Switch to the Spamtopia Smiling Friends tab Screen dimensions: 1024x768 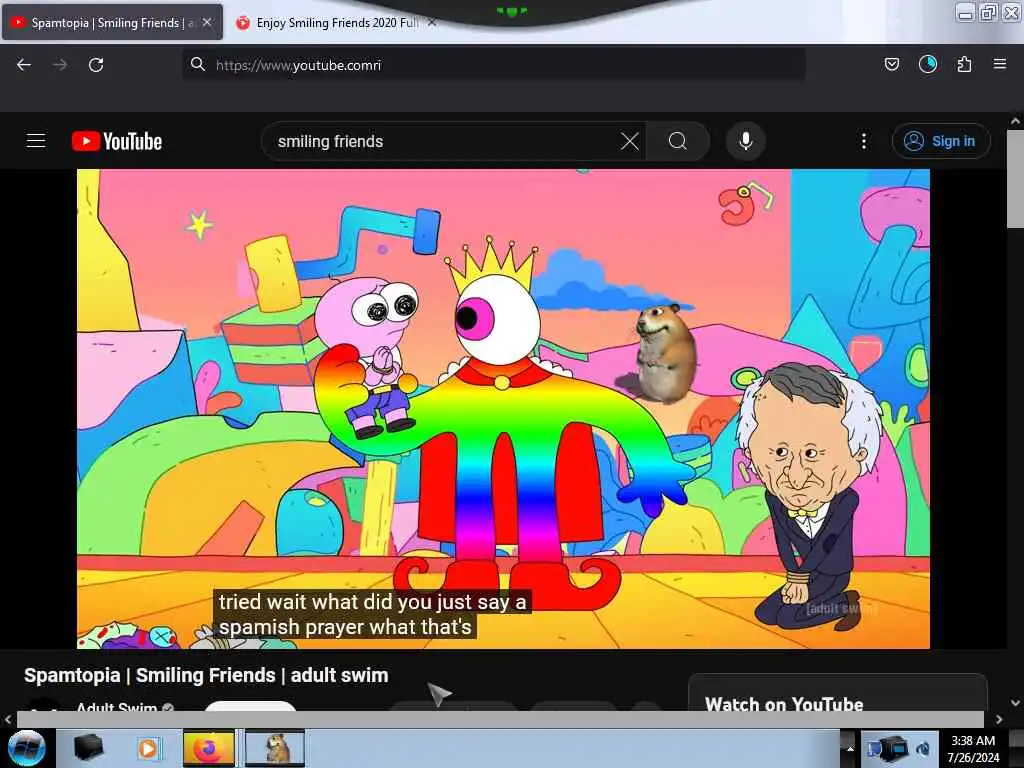click(112, 23)
